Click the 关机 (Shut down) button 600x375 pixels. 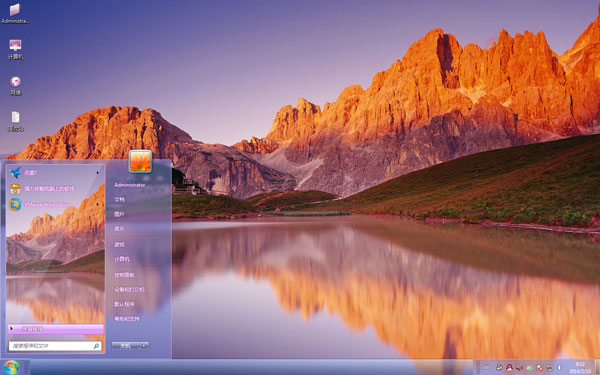(125, 346)
